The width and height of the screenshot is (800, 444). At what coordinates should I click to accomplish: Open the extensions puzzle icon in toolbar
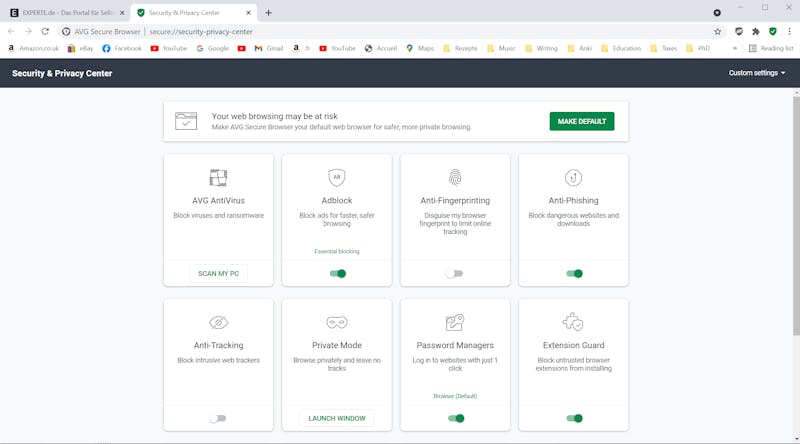point(756,32)
